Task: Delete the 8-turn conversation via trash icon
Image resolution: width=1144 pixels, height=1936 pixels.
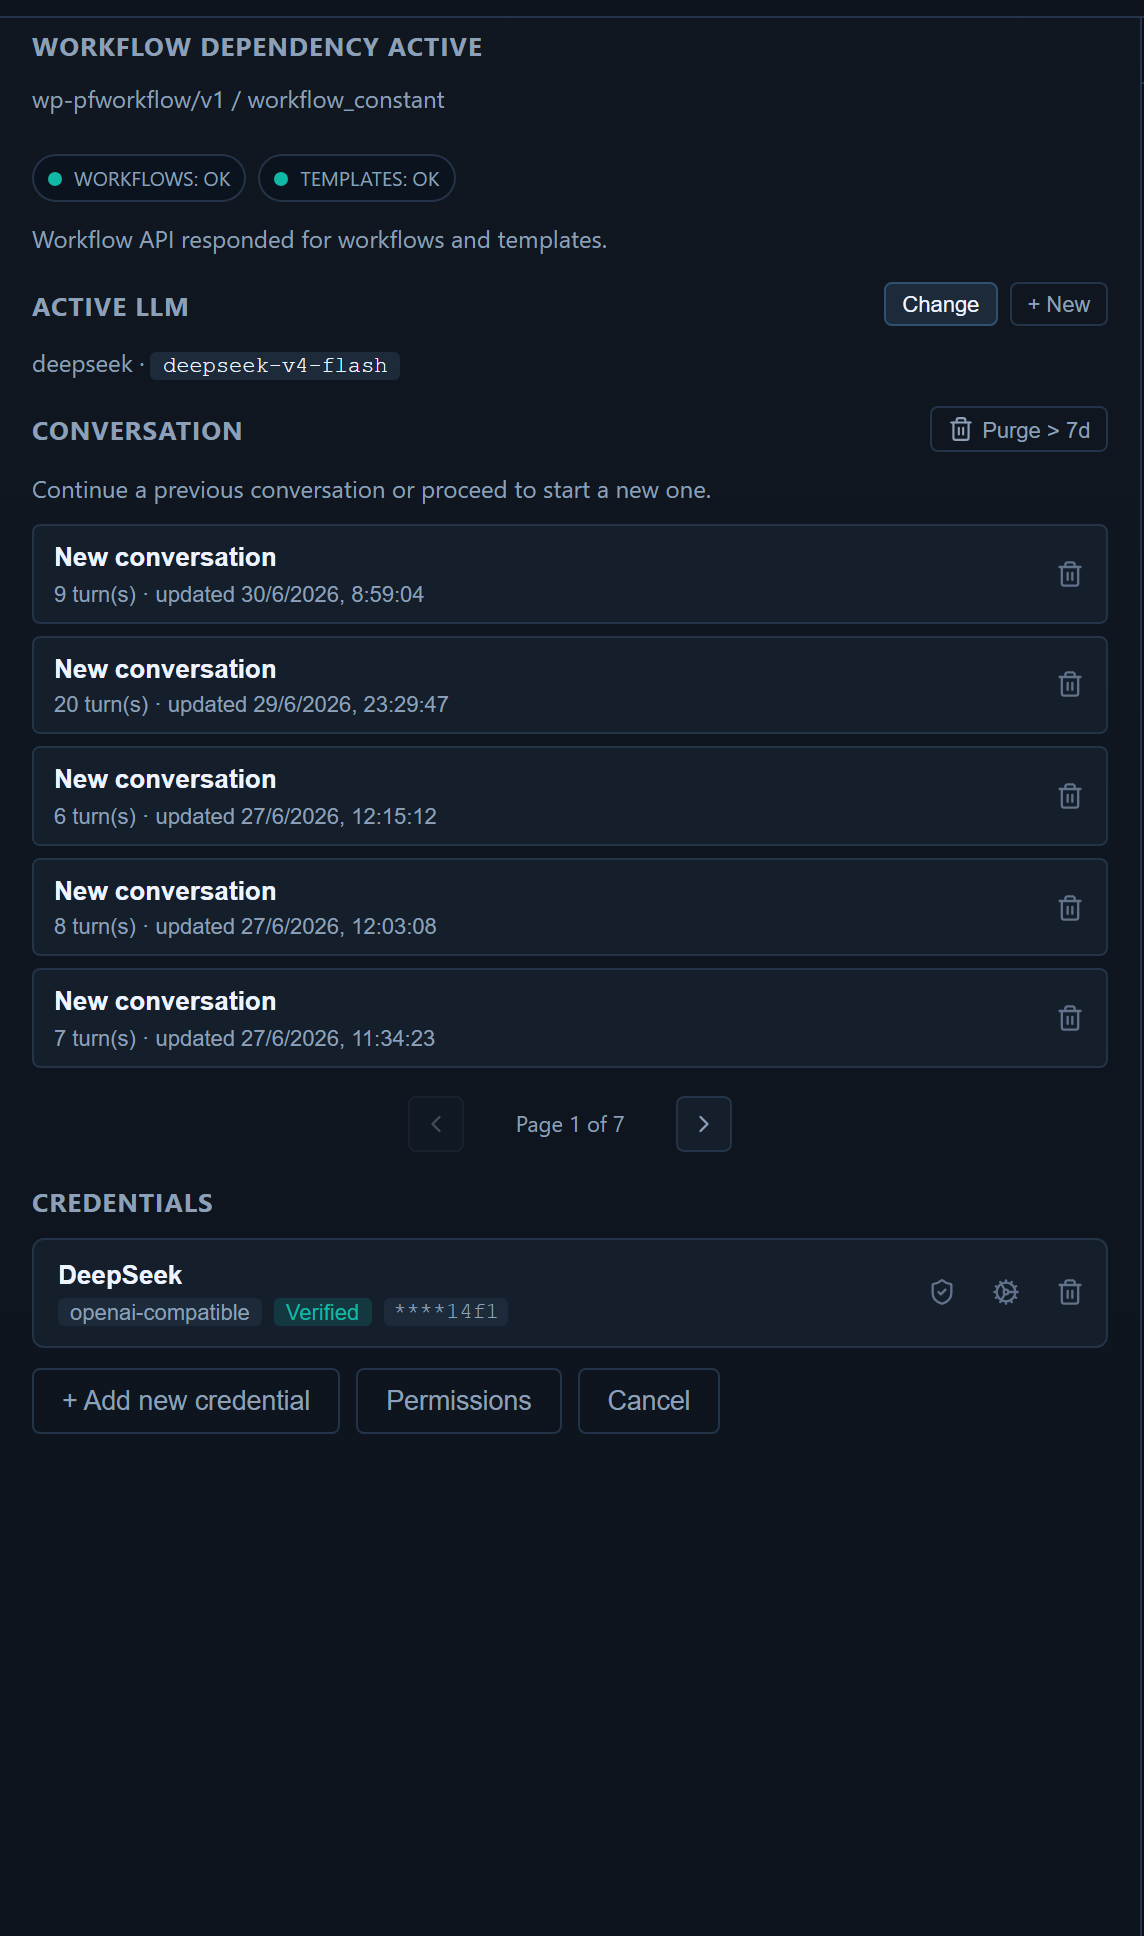Action: (1070, 908)
